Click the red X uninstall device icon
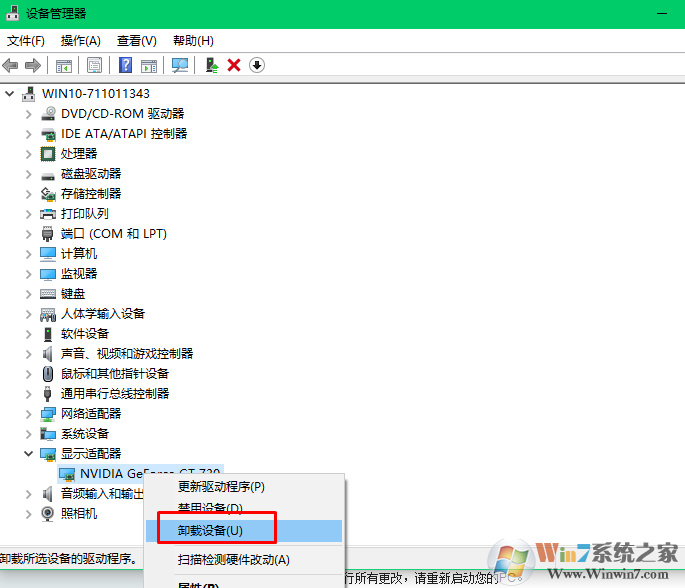Image resolution: width=685 pixels, height=588 pixels. tap(234, 65)
